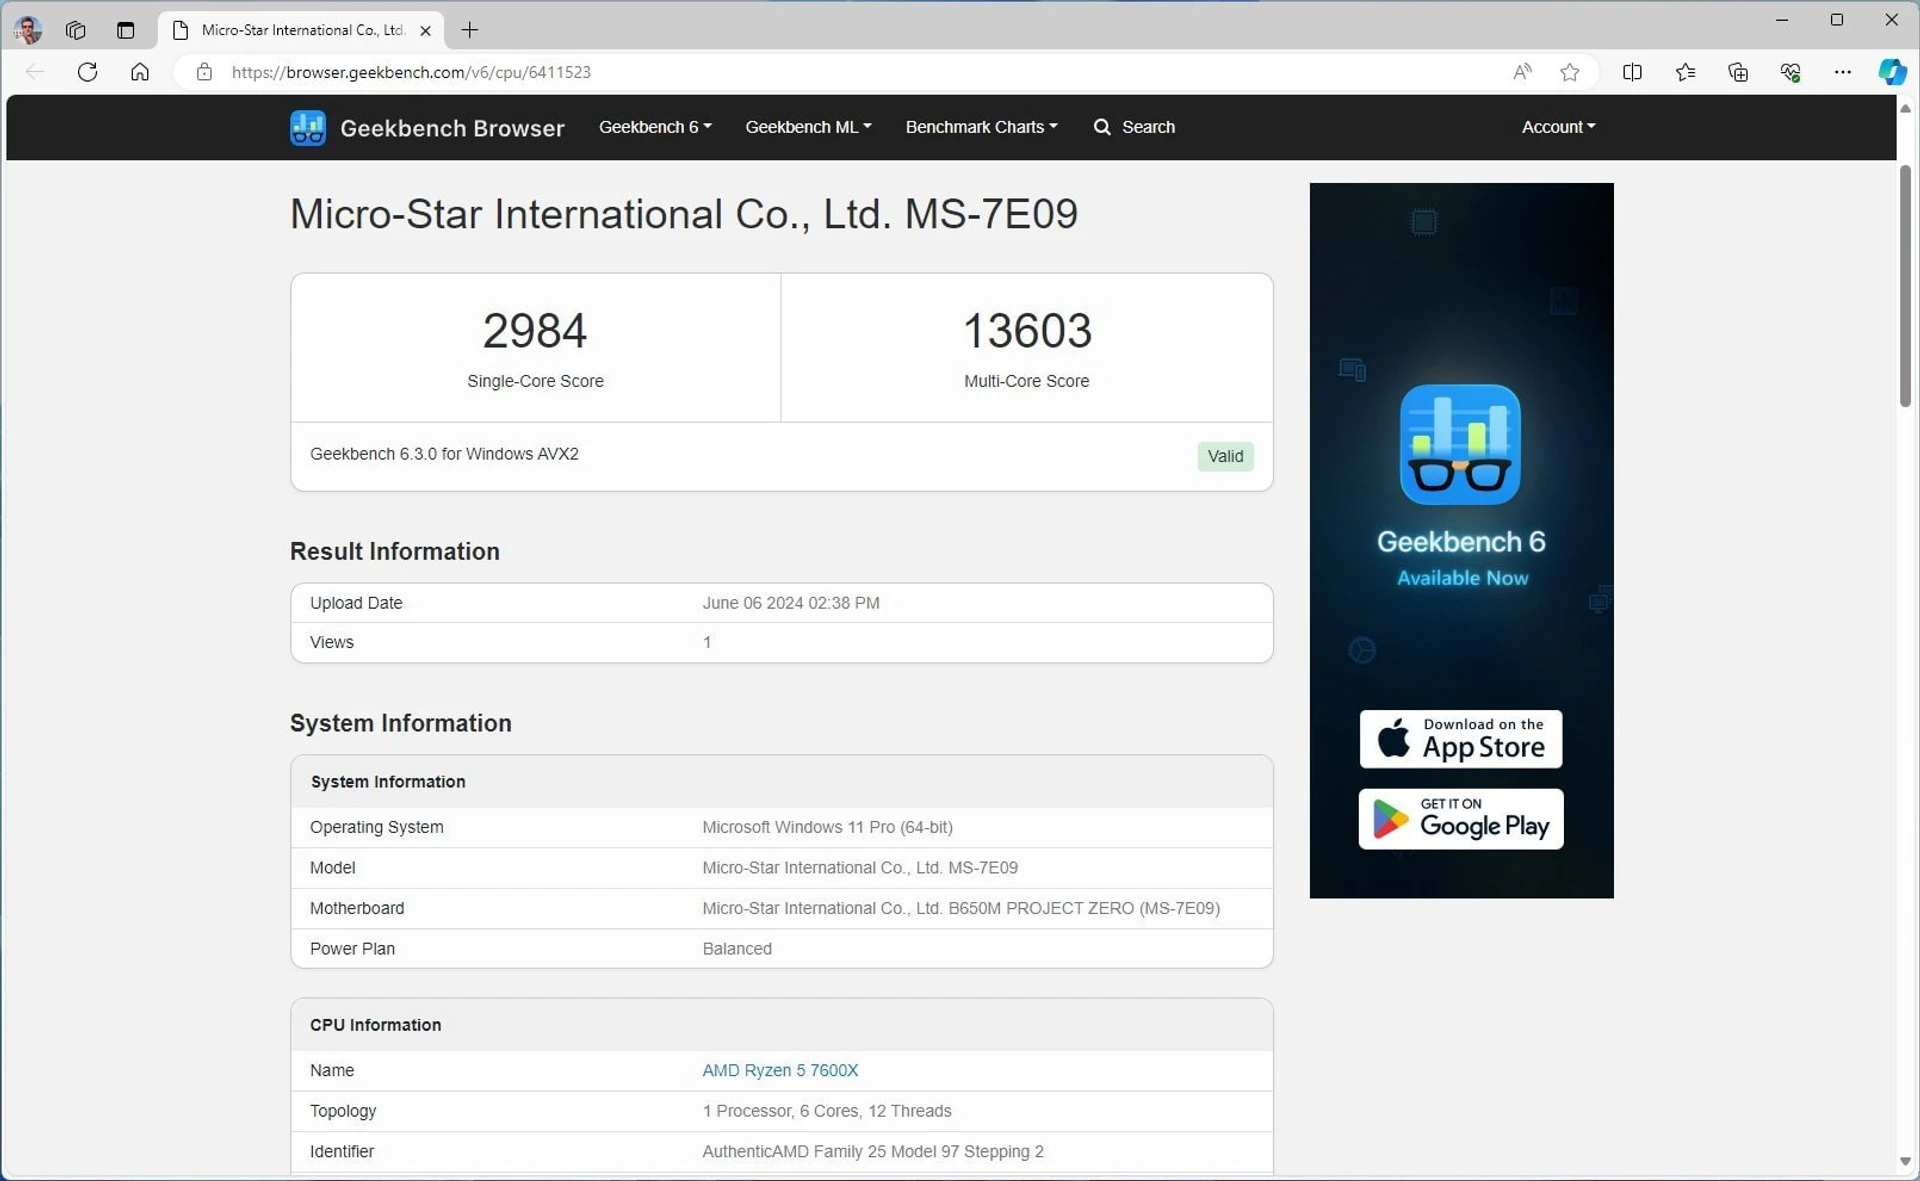Maximize the browser window

click(x=1837, y=20)
